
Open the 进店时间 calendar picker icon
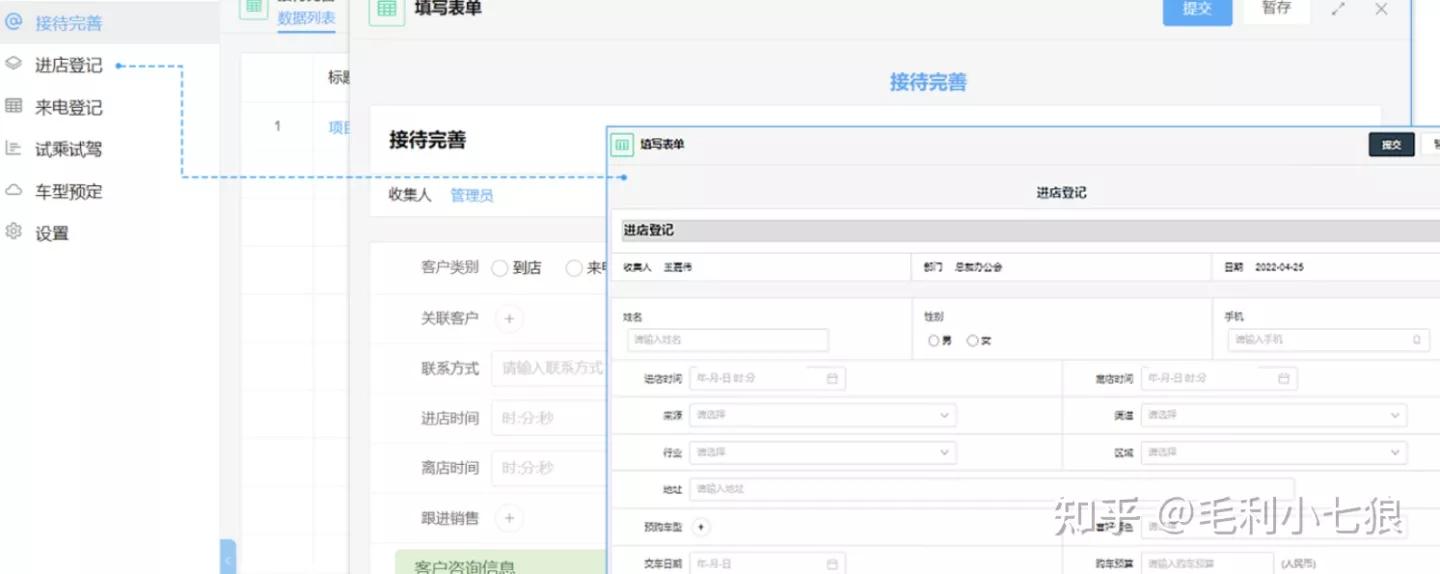click(x=832, y=378)
